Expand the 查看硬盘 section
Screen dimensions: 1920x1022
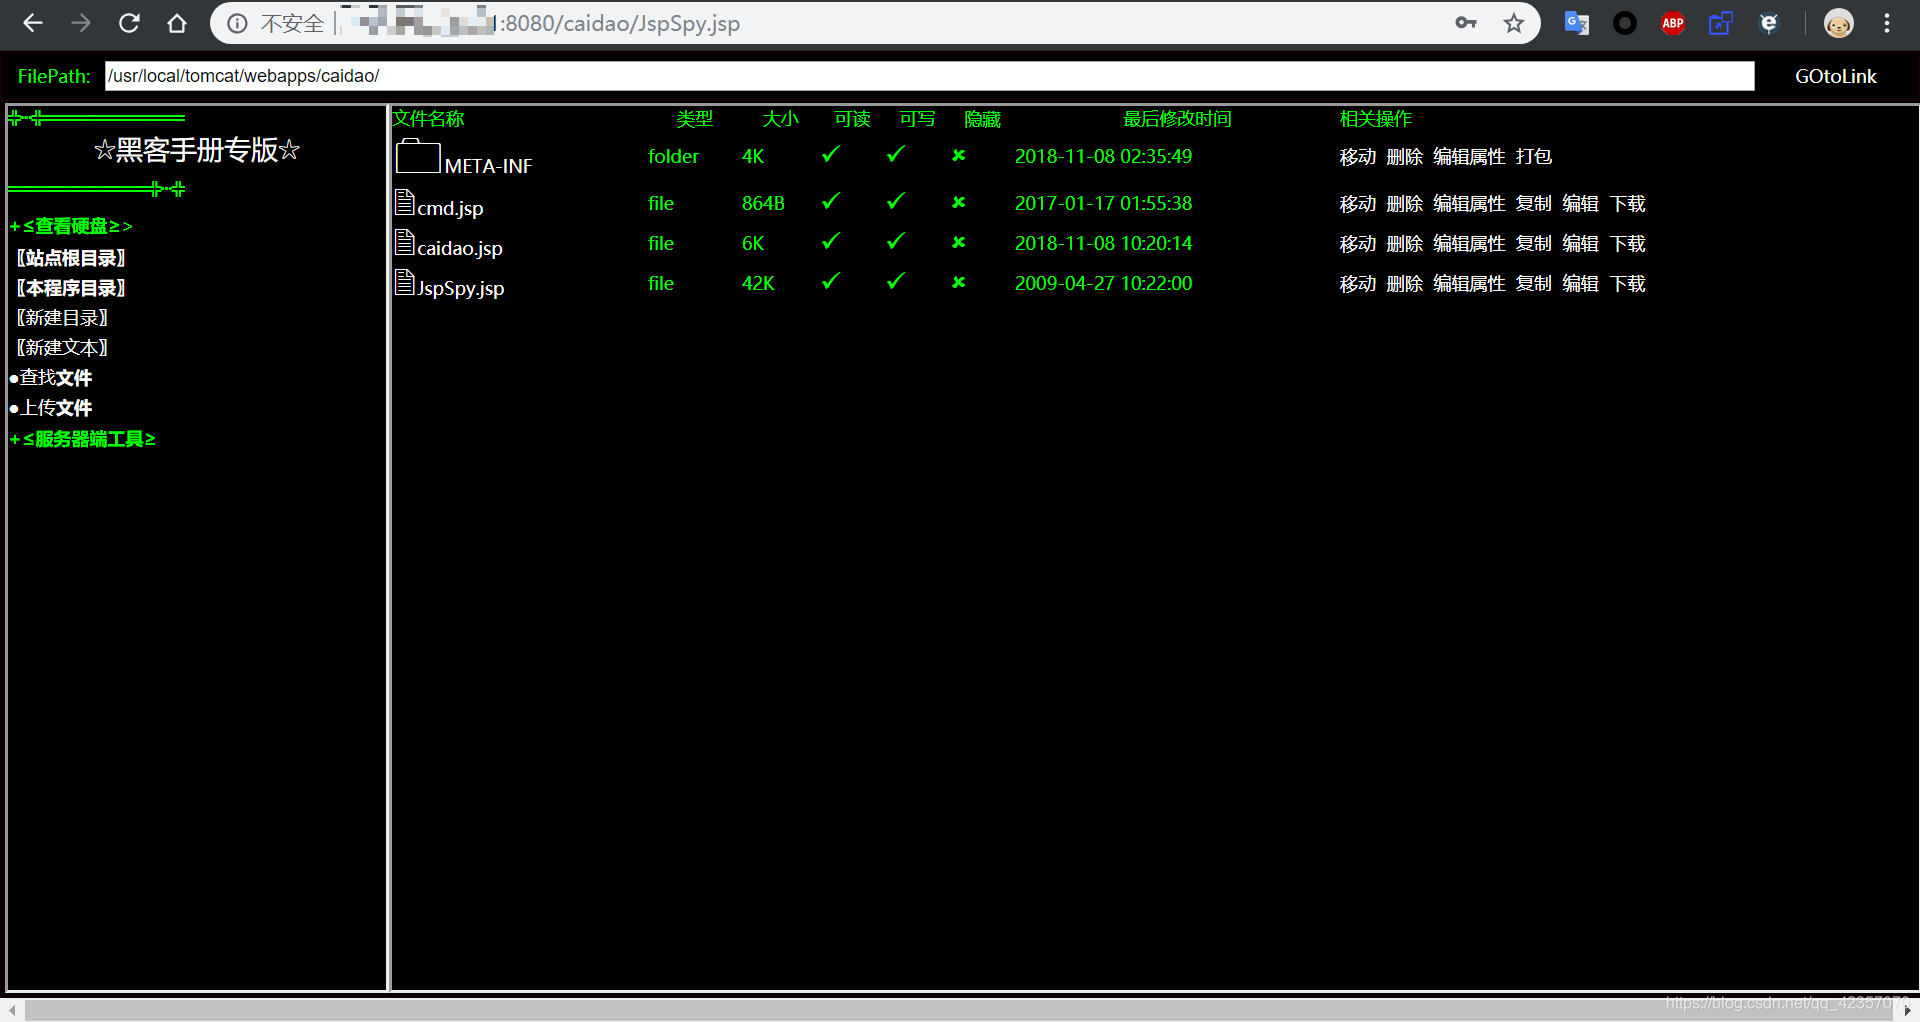71,226
